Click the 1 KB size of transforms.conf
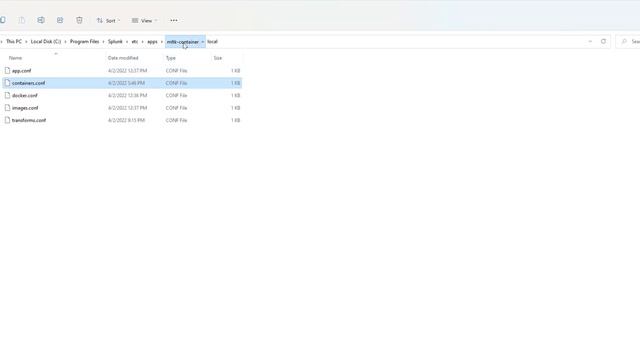640x360 pixels. pos(236,120)
